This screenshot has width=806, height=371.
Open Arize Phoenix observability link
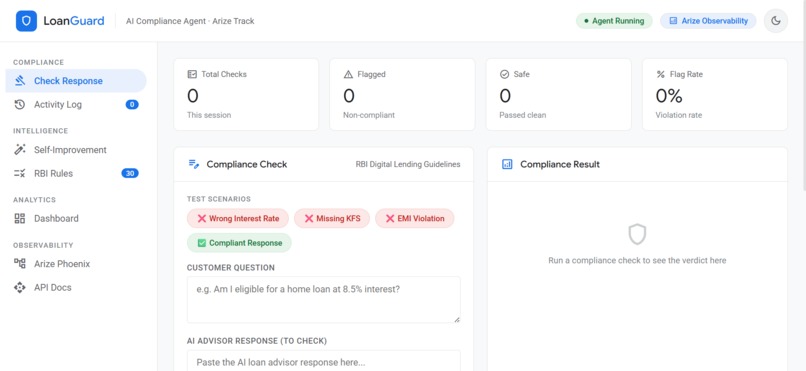tap(76, 264)
